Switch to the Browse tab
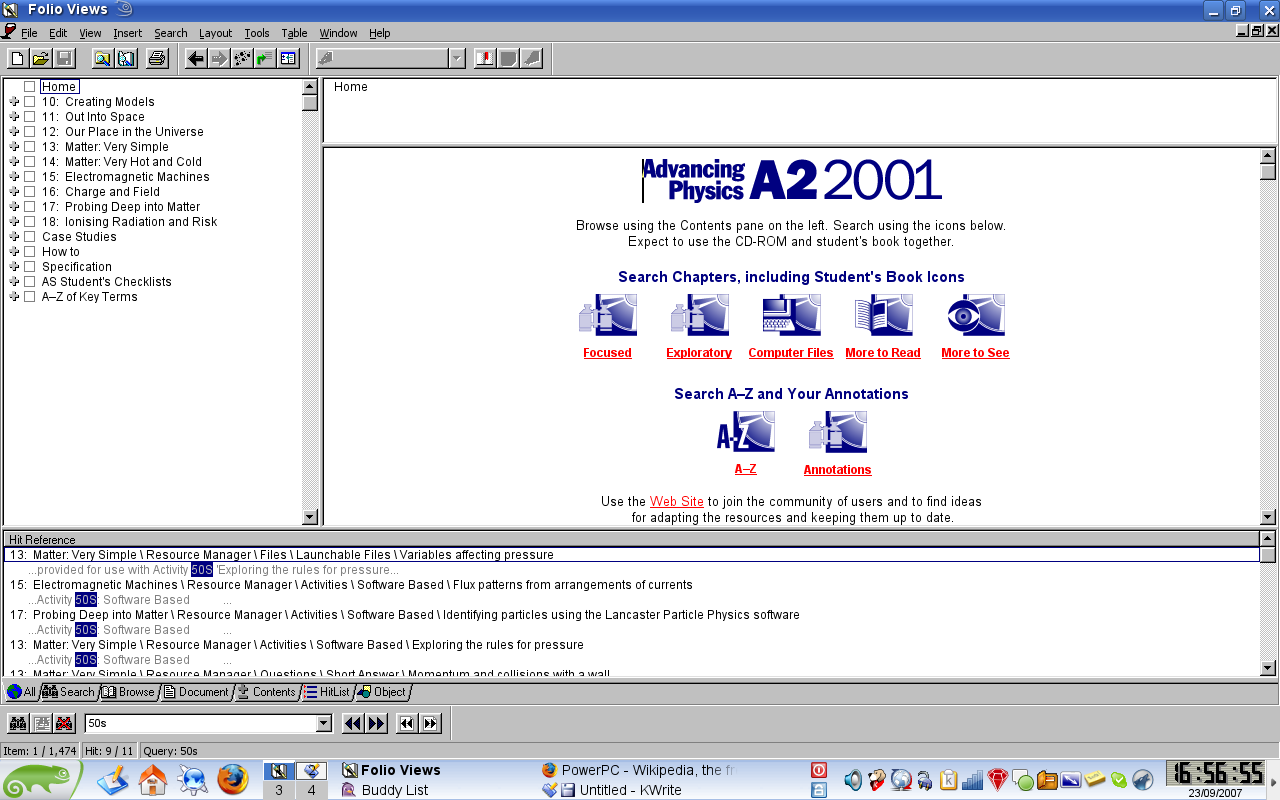This screenshot has width=1280, height=800. coord(128,692)
